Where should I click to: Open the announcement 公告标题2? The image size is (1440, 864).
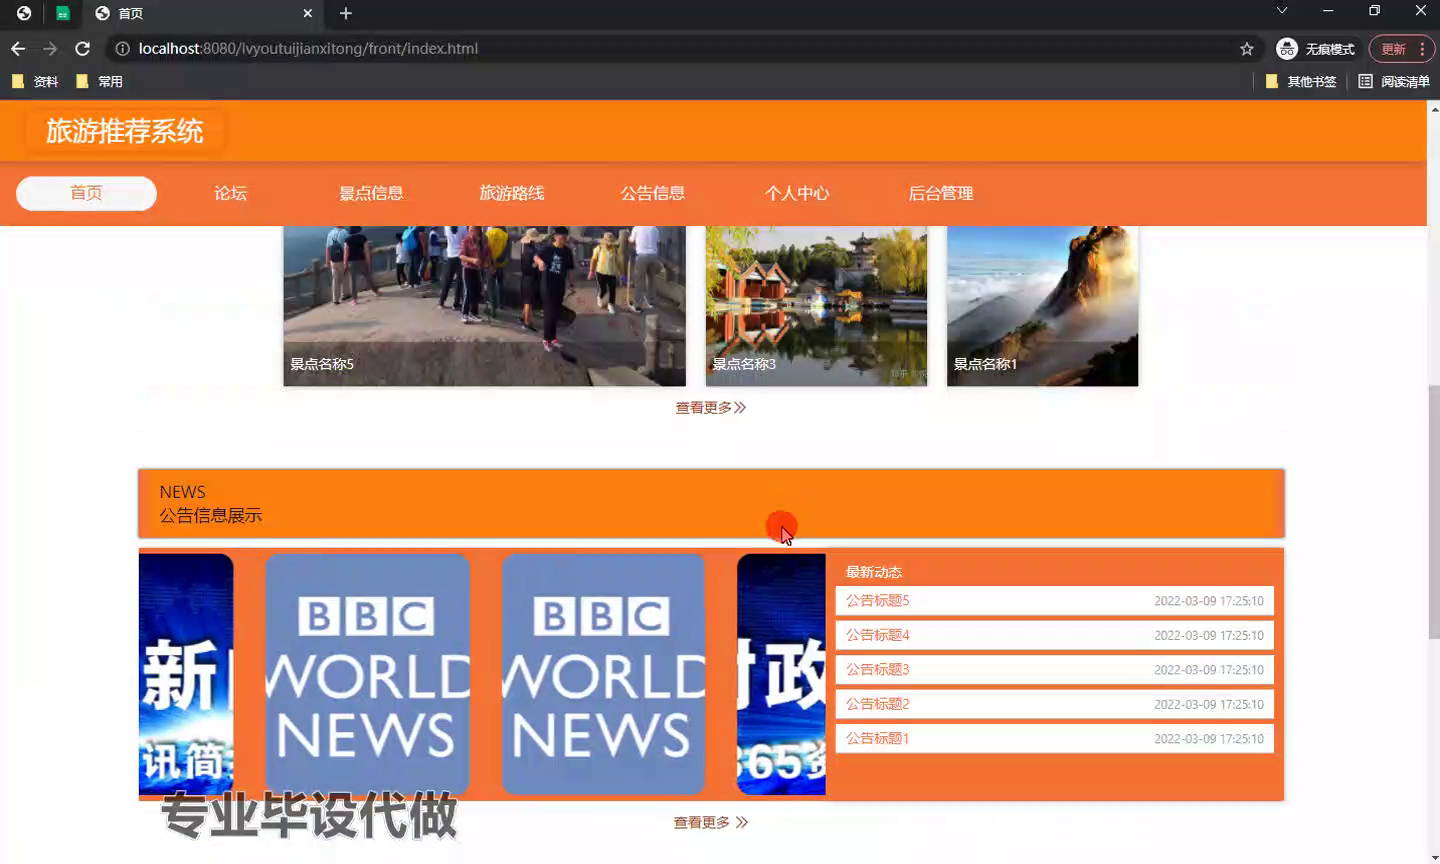(x=1054, y=704)
